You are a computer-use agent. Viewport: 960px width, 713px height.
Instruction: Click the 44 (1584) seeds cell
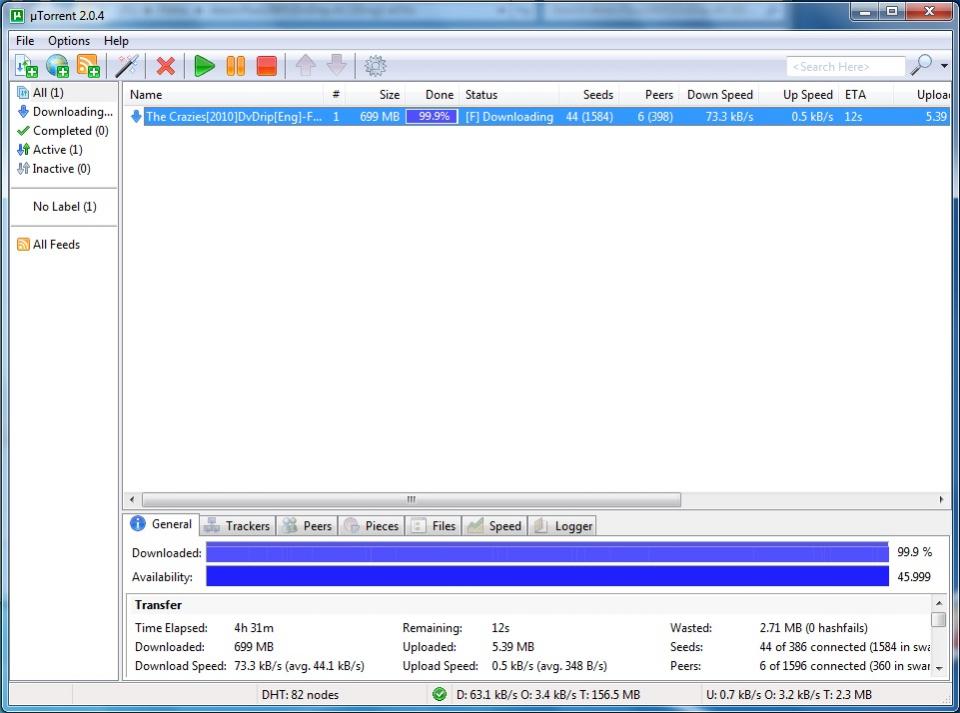click(589, 116)
